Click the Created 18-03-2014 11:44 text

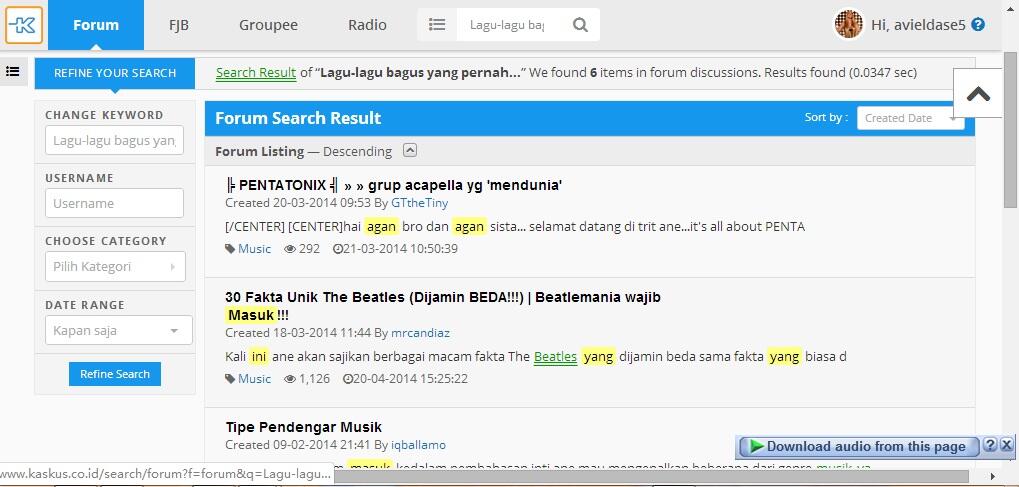point(298,333)
